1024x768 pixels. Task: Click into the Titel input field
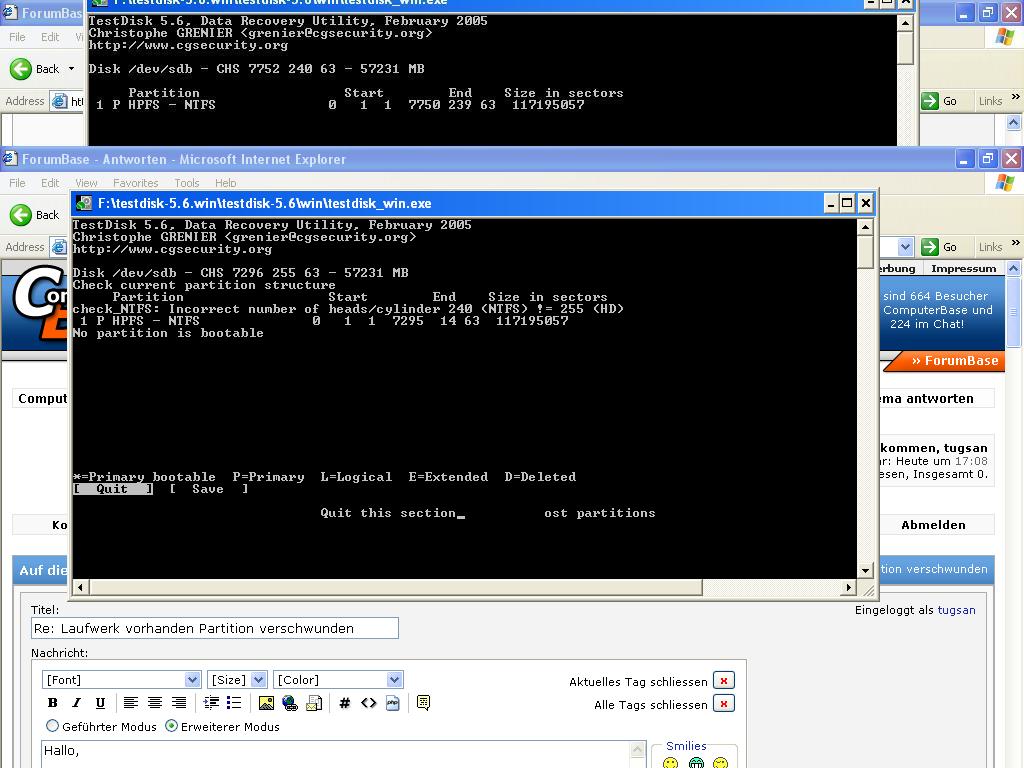215,628
